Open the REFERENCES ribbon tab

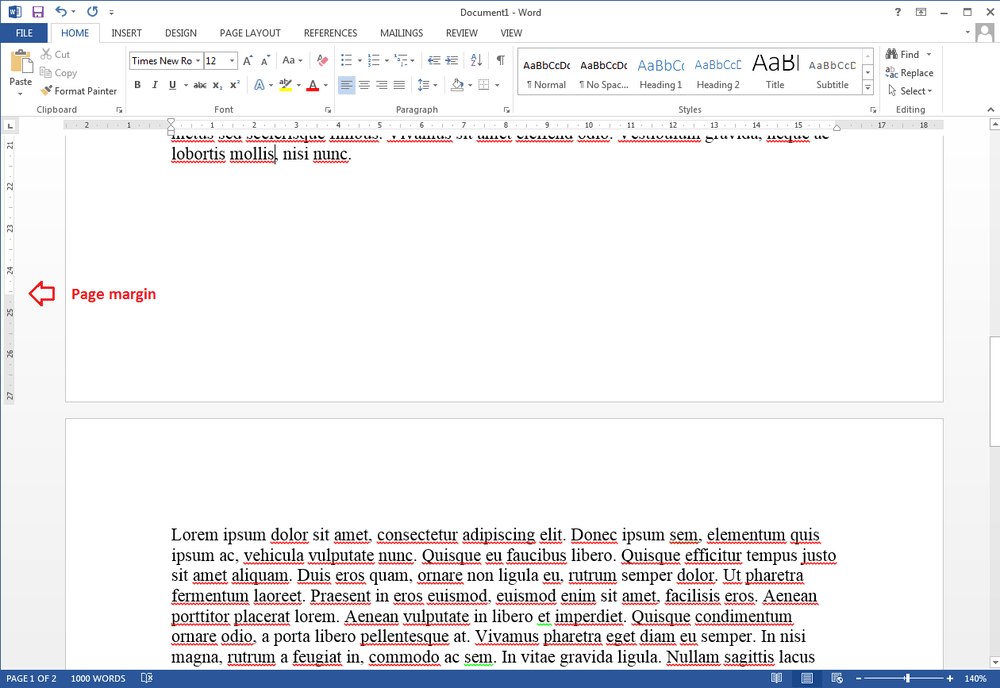coord(330,33)
